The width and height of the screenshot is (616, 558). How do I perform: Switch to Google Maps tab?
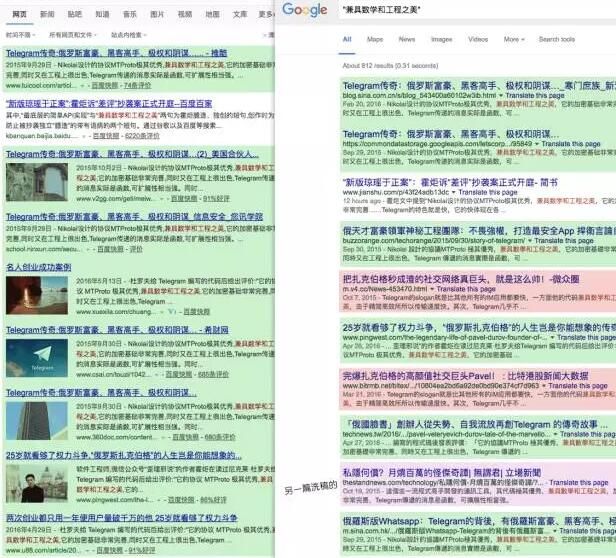tap(375, 39)
